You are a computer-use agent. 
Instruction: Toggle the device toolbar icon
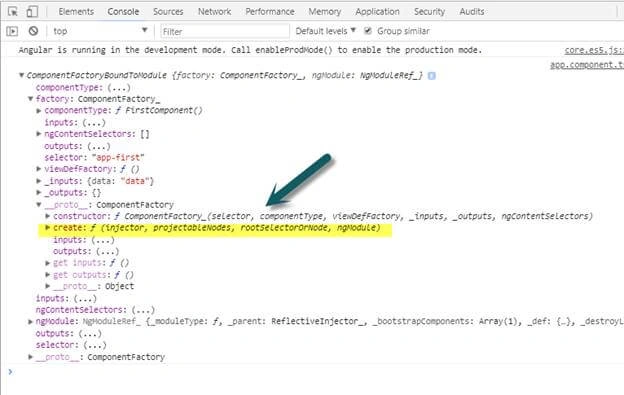point(32,12)
